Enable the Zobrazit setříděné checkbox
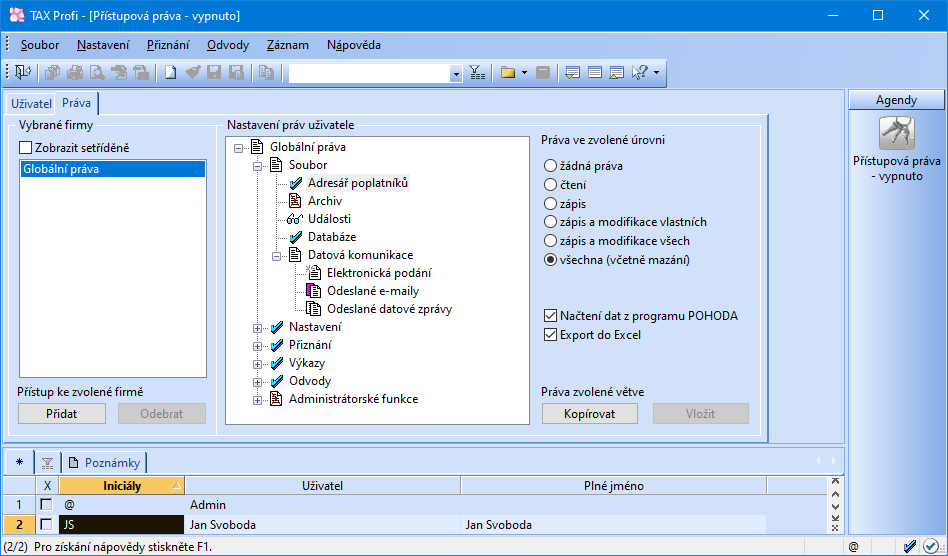948x556 pixels. click(x=25, y=147)
